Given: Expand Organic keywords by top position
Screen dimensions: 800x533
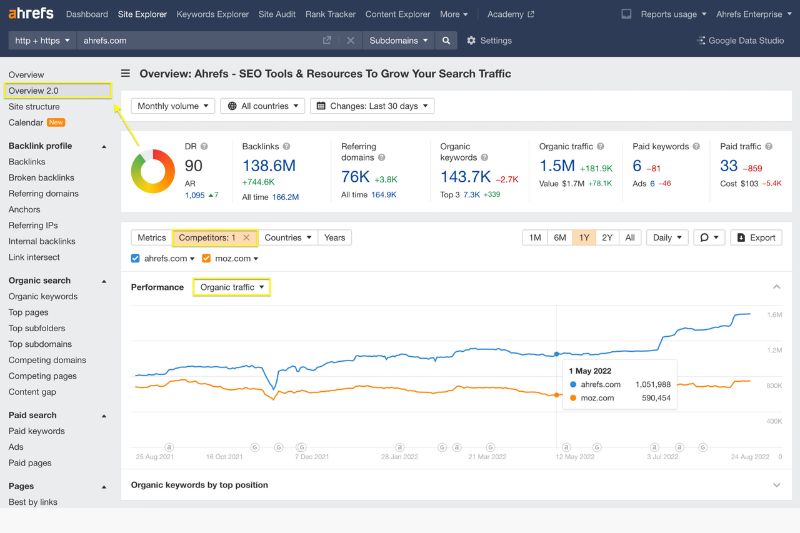Looking at the screenshot, I should (776, 485).
